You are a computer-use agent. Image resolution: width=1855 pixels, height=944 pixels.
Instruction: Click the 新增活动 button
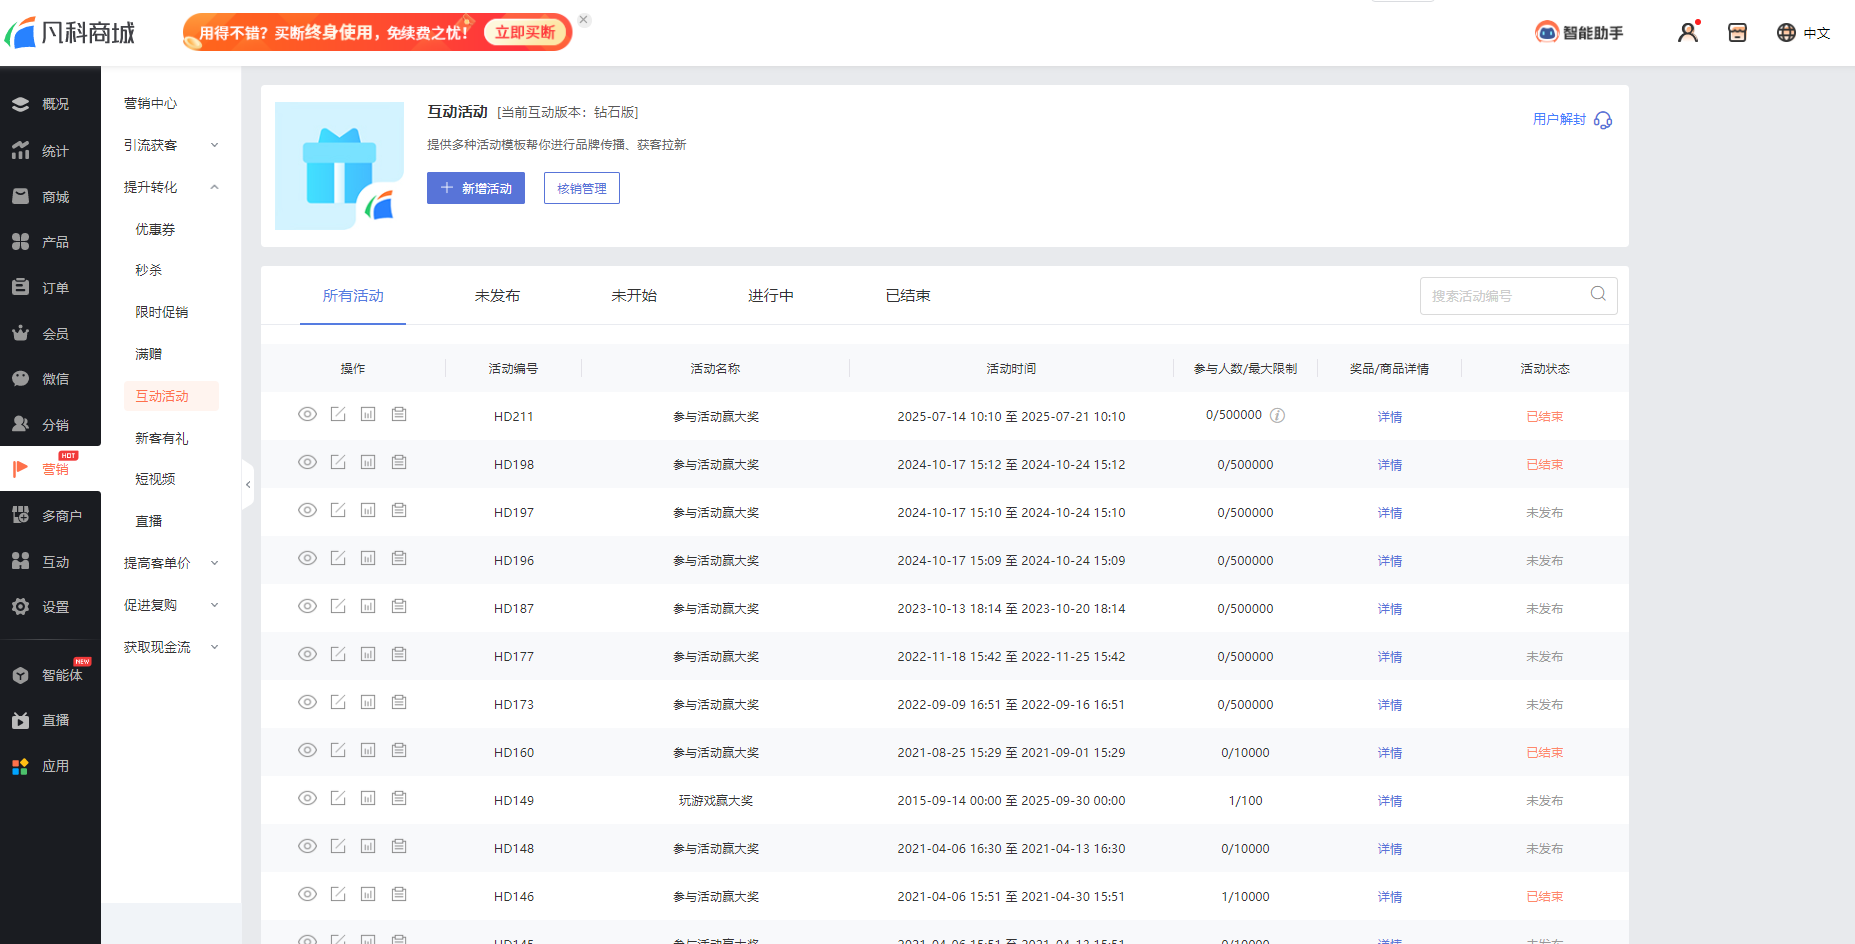[476, 188]
